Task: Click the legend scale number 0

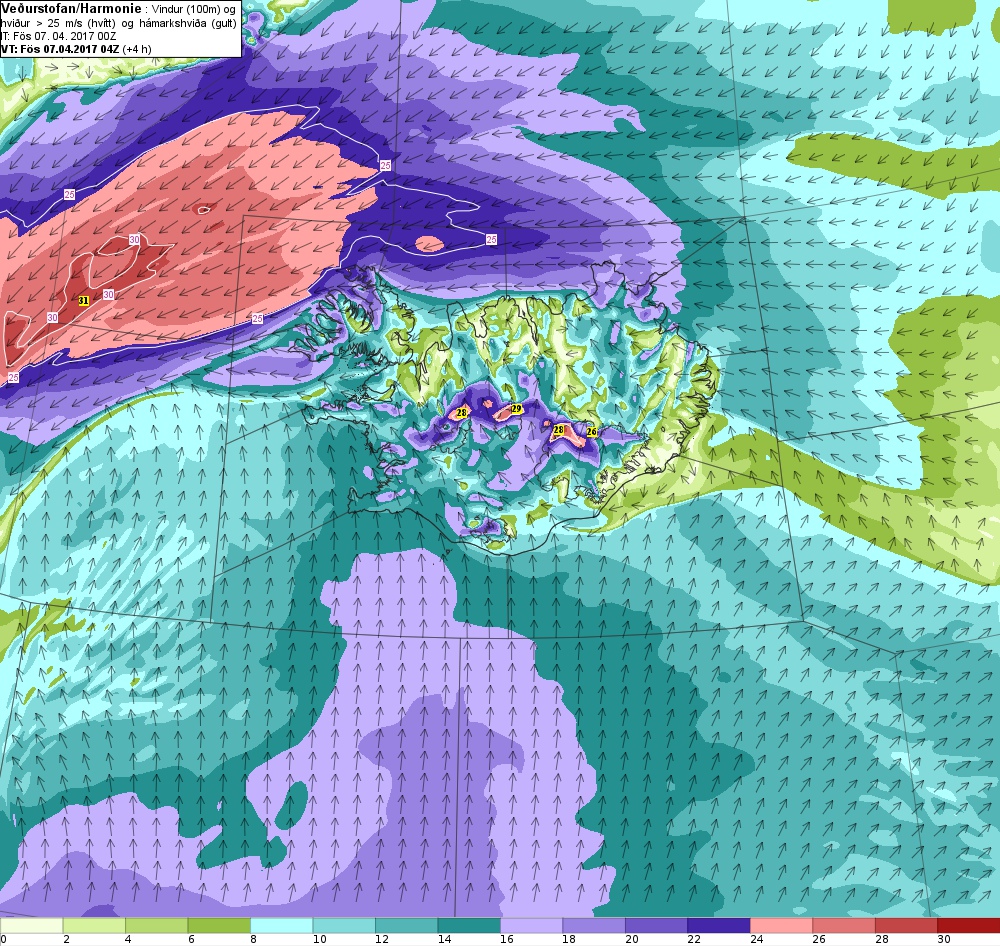Action: (x=4, y=939)
